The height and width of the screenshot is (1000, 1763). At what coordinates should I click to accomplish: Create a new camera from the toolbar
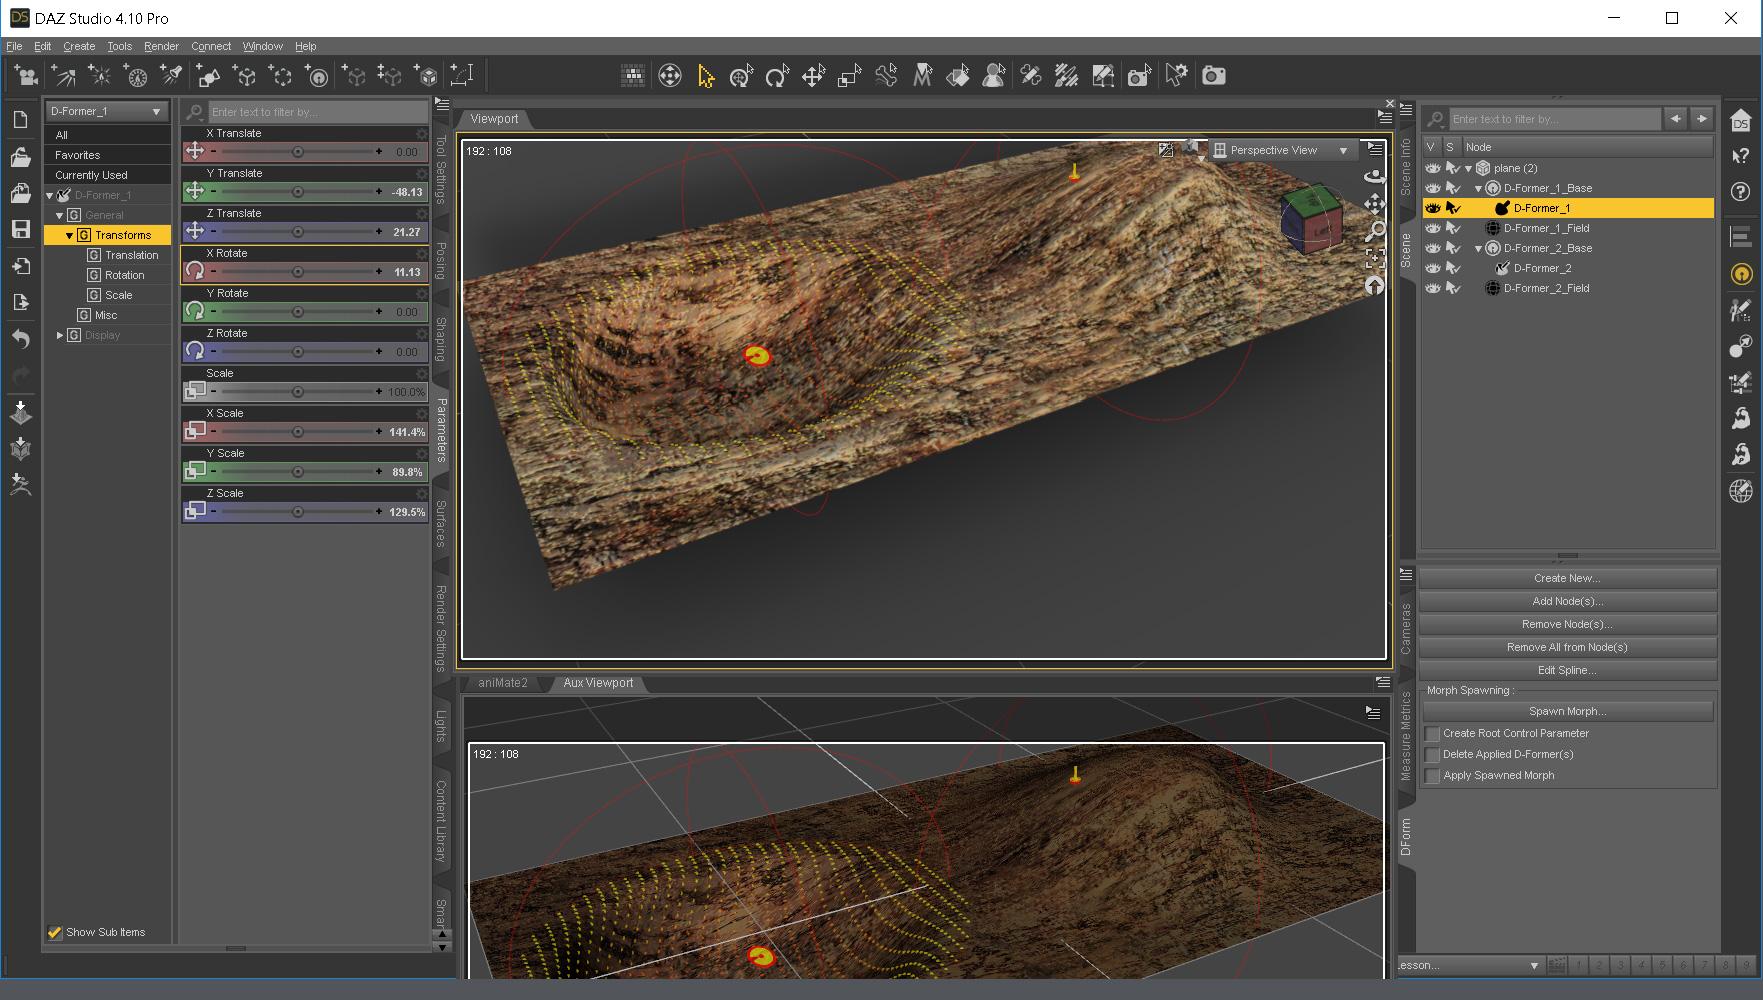[28, 76]
